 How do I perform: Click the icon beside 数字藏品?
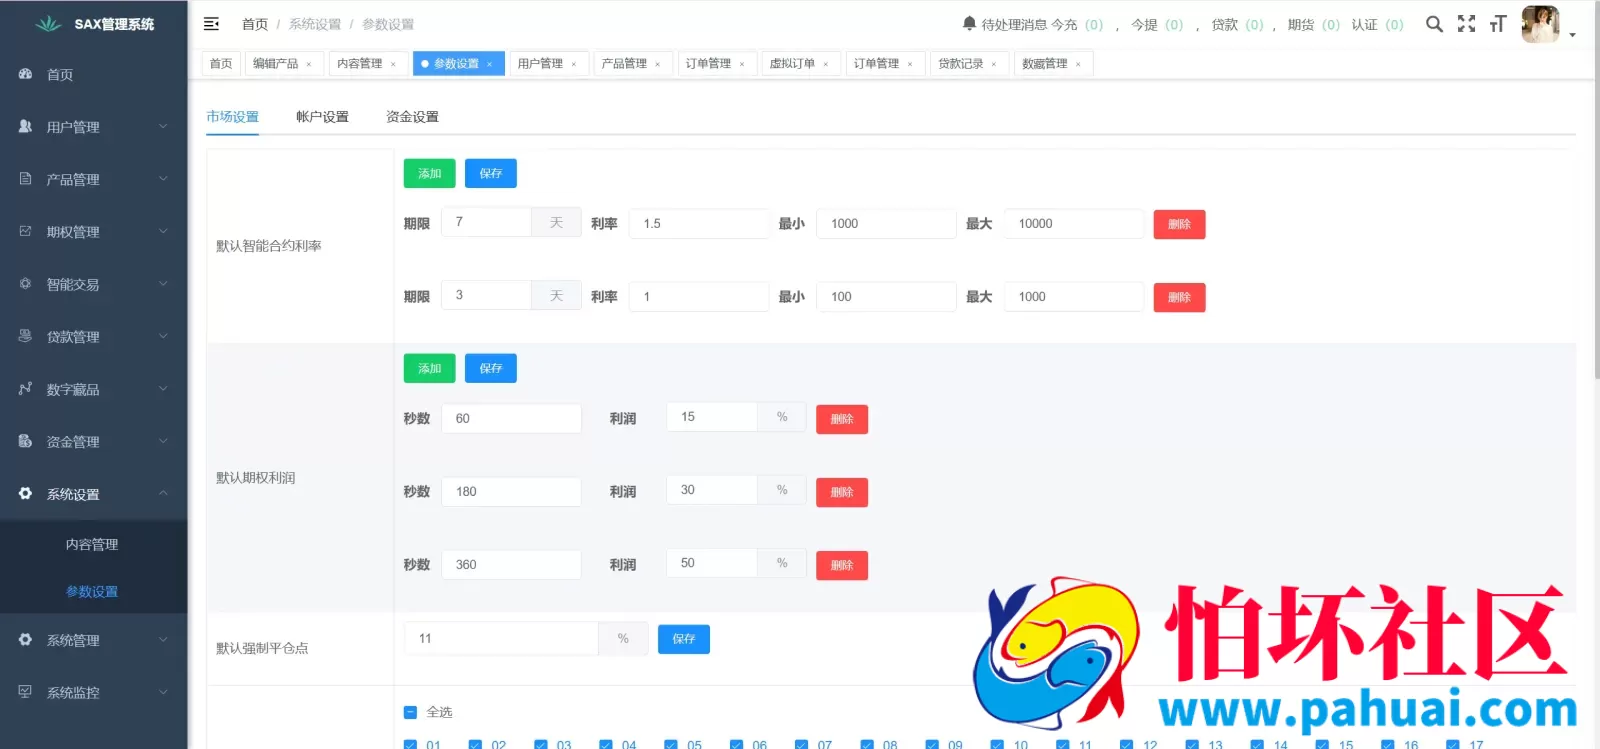(x=25, y=389)
